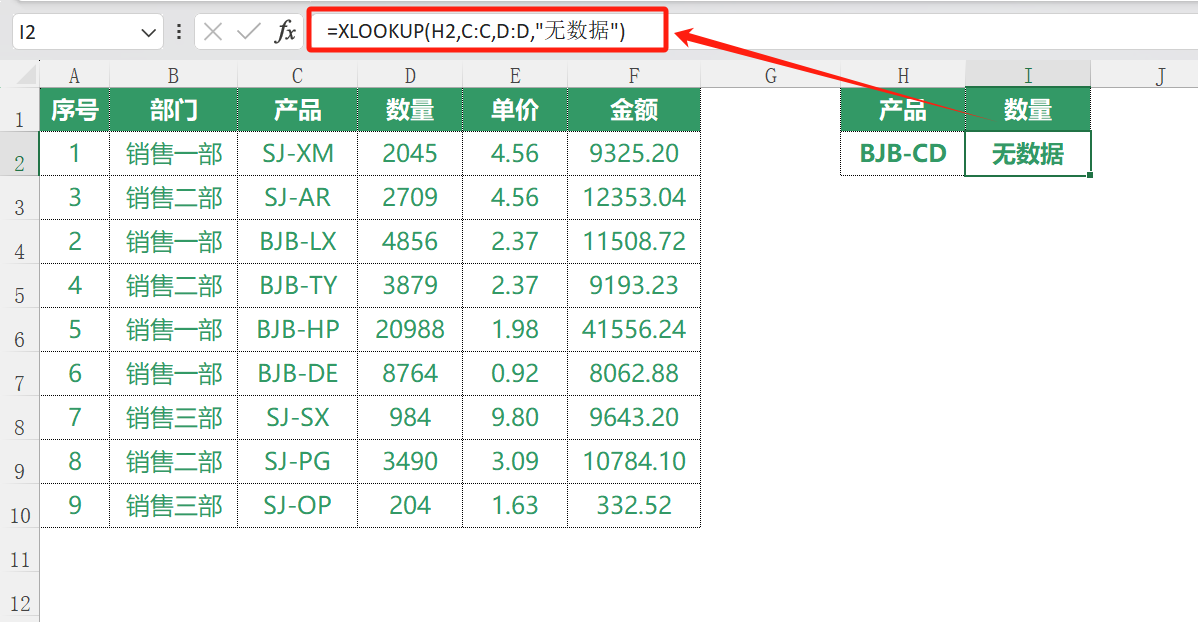Click the unit price cell 9.80
1198x622 pixels.
tap(515, 417)
